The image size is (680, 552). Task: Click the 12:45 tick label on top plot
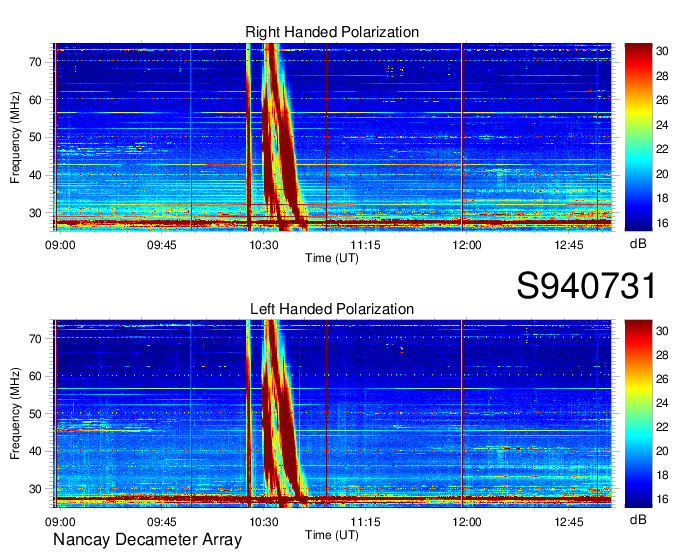569,245
